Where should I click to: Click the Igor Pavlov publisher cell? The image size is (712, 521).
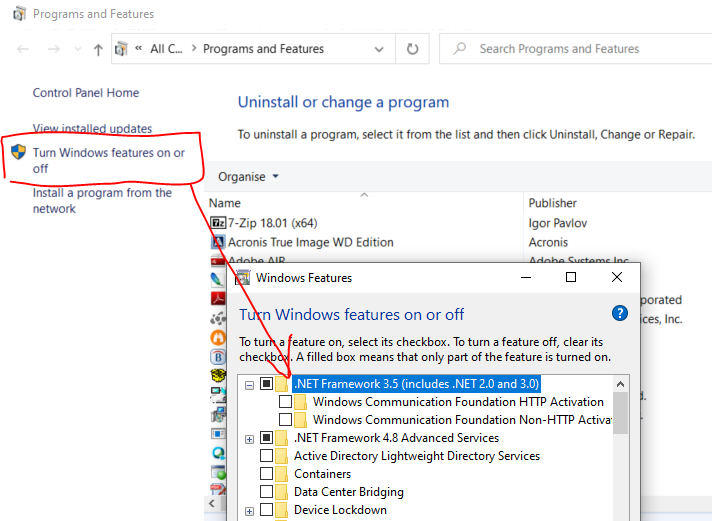point(558,223)
